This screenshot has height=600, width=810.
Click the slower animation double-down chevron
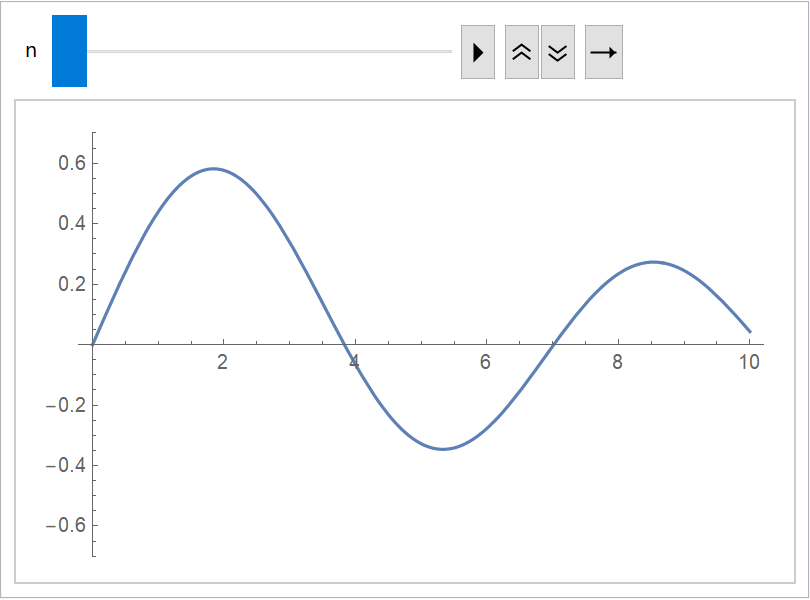[x=558, y=52]
